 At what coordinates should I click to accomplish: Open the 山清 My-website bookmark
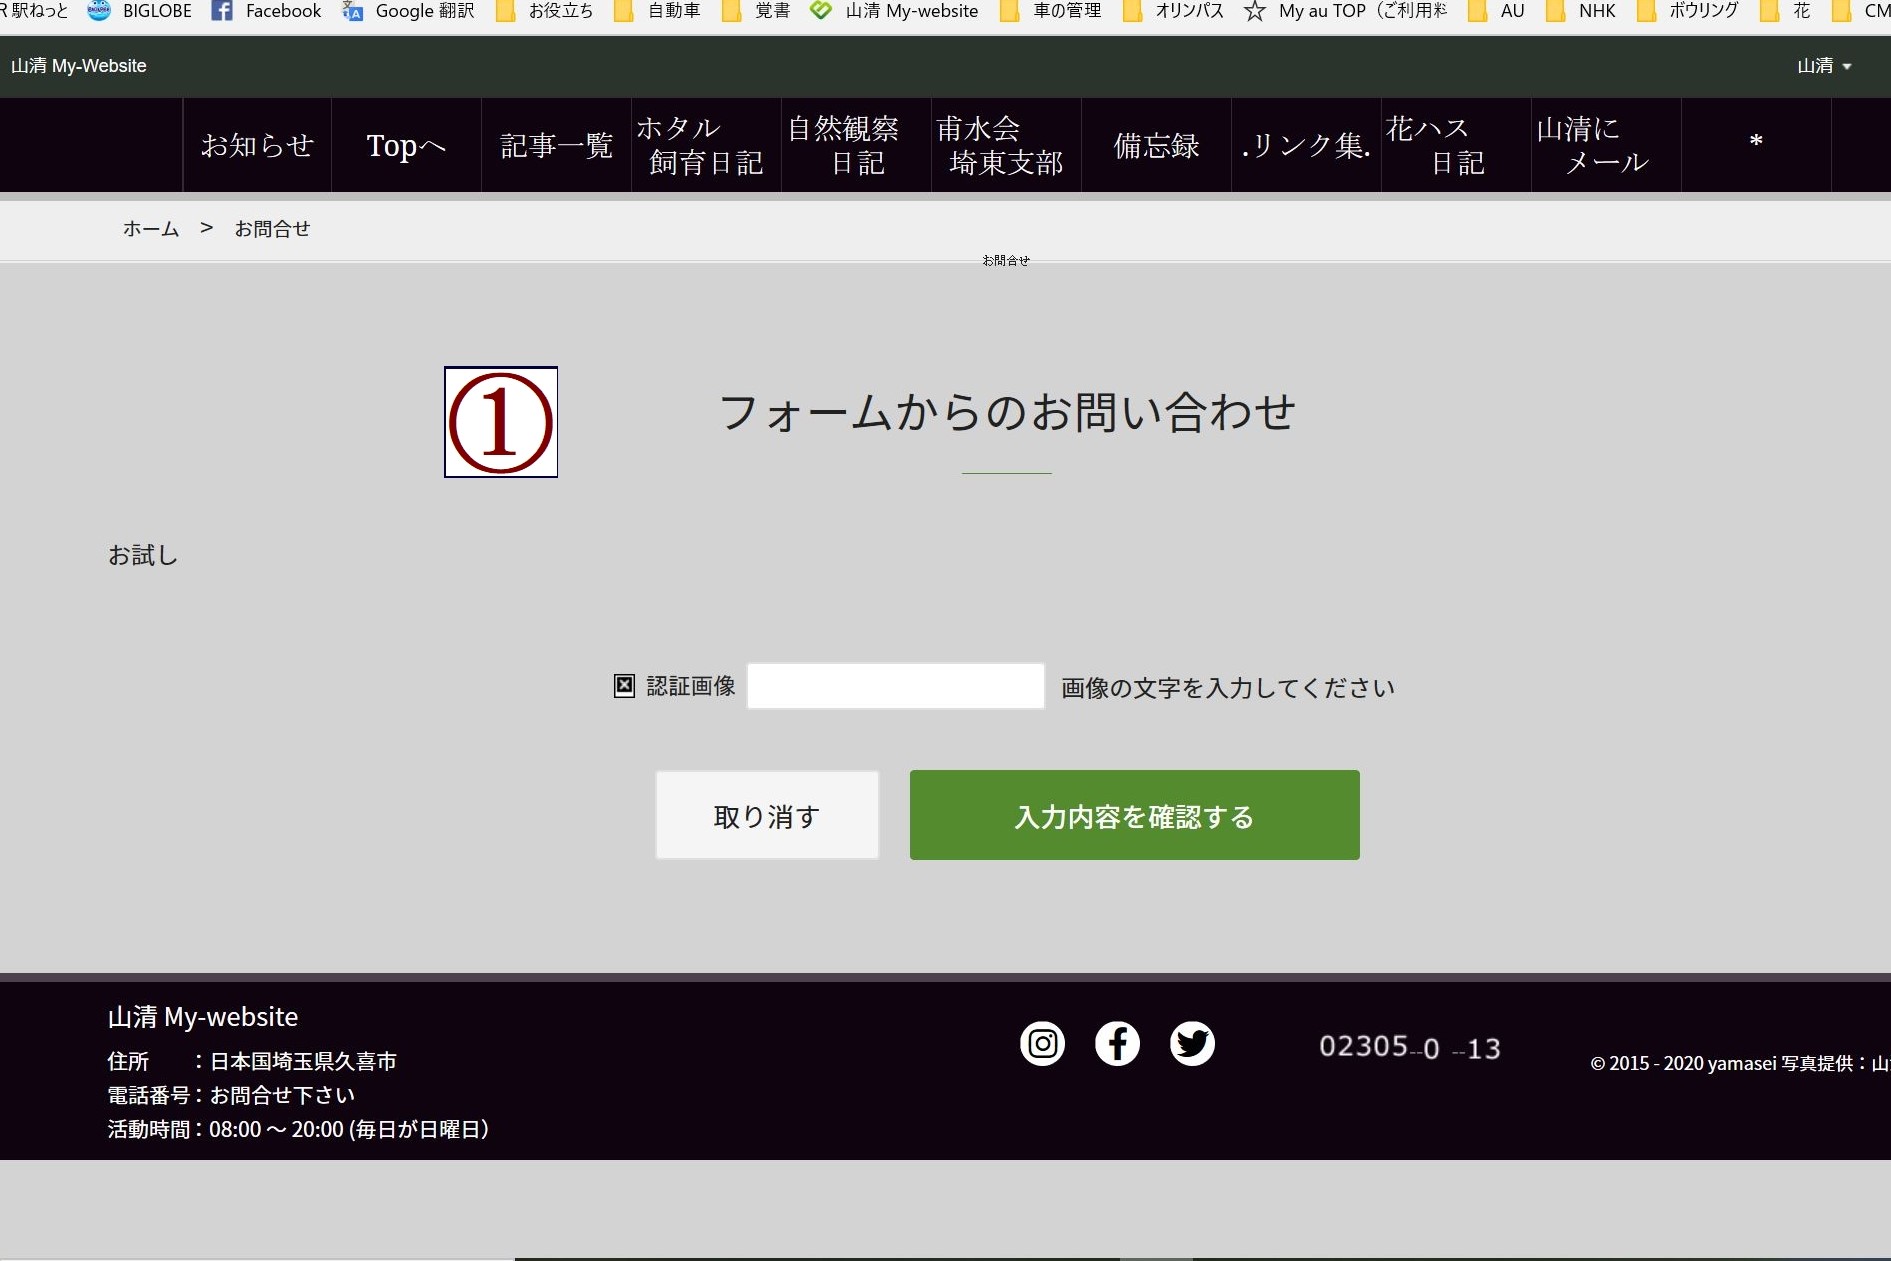point(894,11)
